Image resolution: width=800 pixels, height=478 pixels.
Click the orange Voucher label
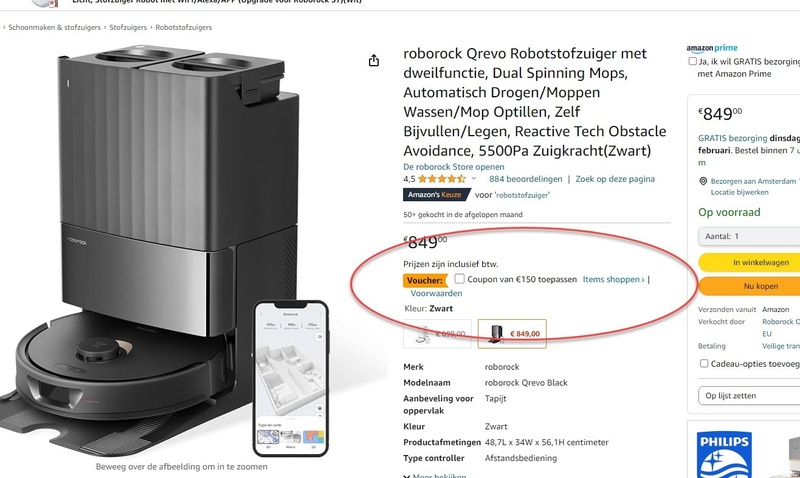[424, 281]
